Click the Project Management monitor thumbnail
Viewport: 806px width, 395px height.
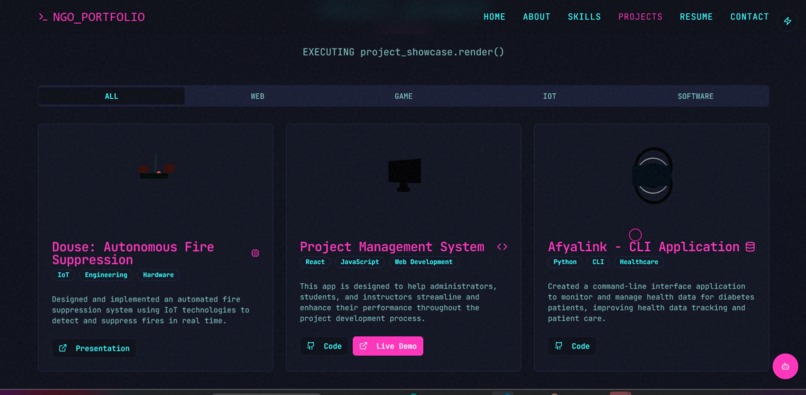coord(405,175)
